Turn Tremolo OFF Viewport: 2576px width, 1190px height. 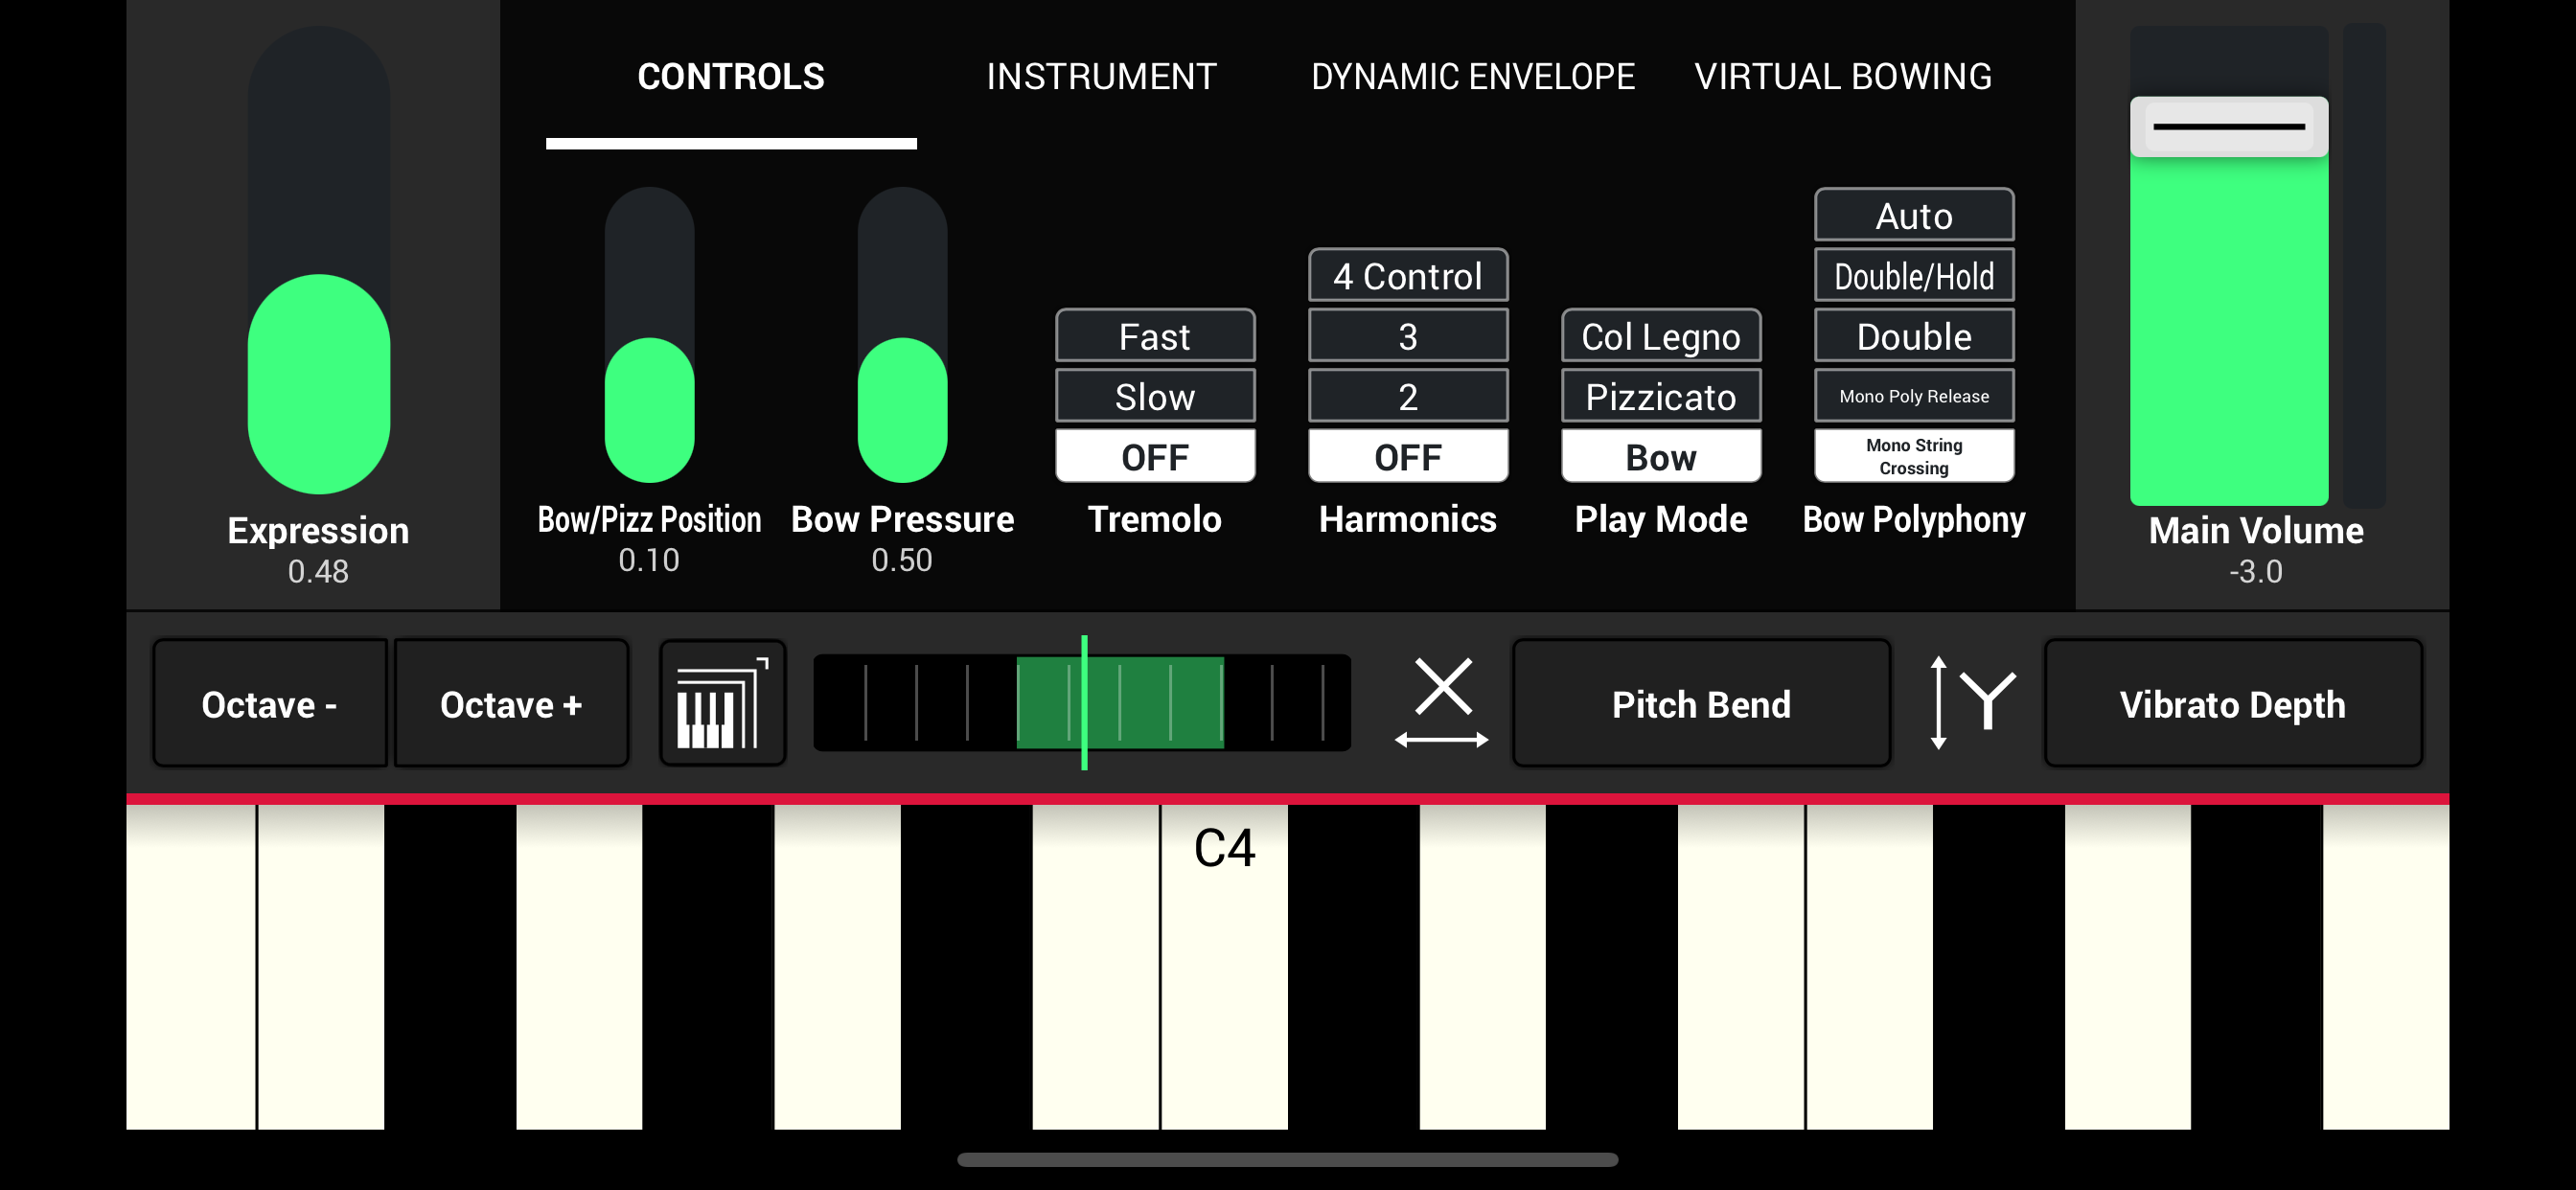coord(1155,456)
